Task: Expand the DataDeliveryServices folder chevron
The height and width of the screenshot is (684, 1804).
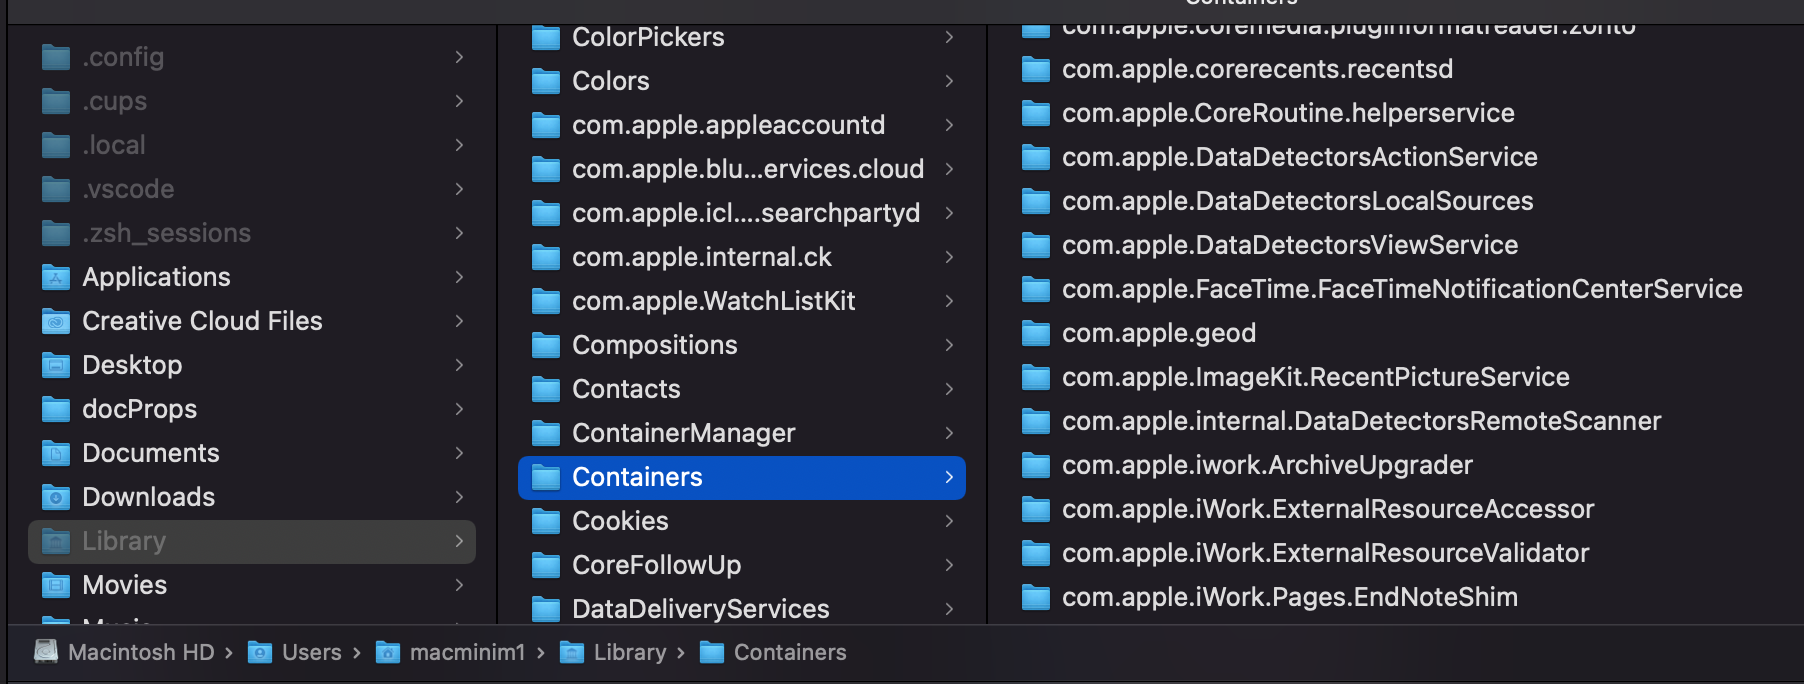Action: (x=949, y=609)
